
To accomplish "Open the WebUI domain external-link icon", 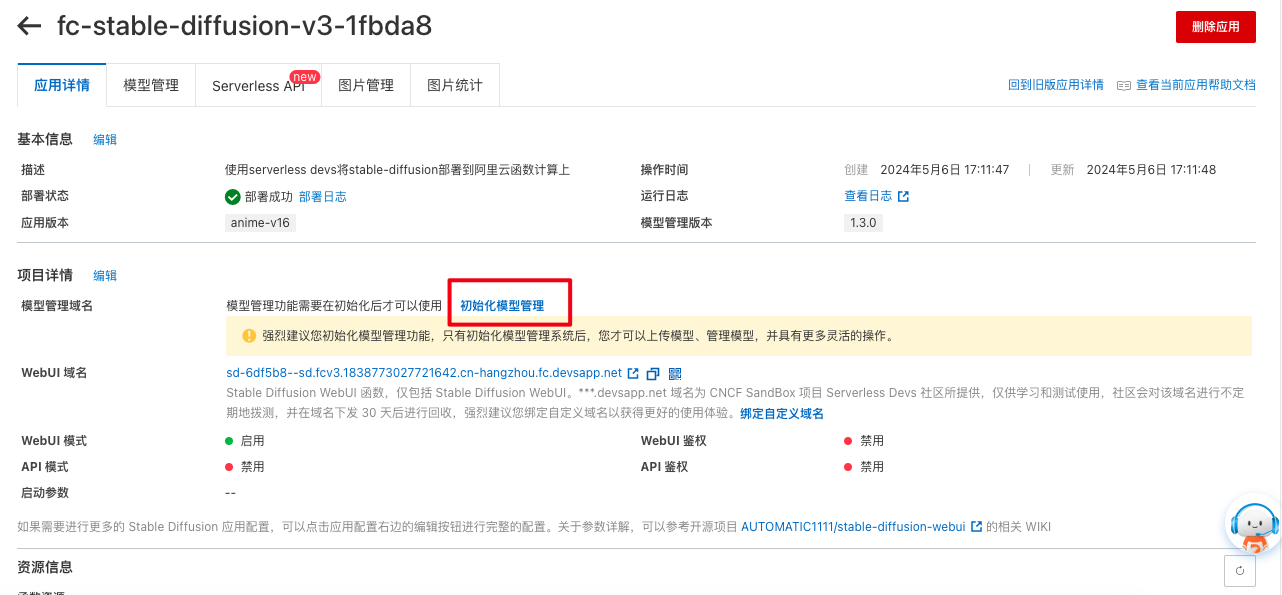I will click(633, 373).
